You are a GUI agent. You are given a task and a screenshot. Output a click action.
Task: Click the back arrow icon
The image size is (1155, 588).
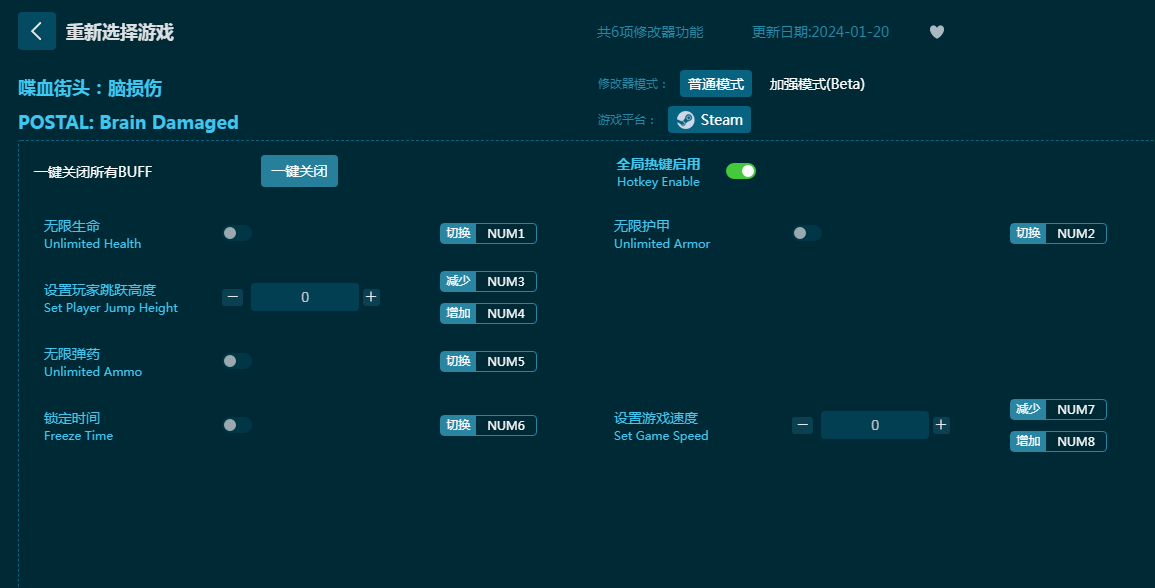tap(37, 31)
